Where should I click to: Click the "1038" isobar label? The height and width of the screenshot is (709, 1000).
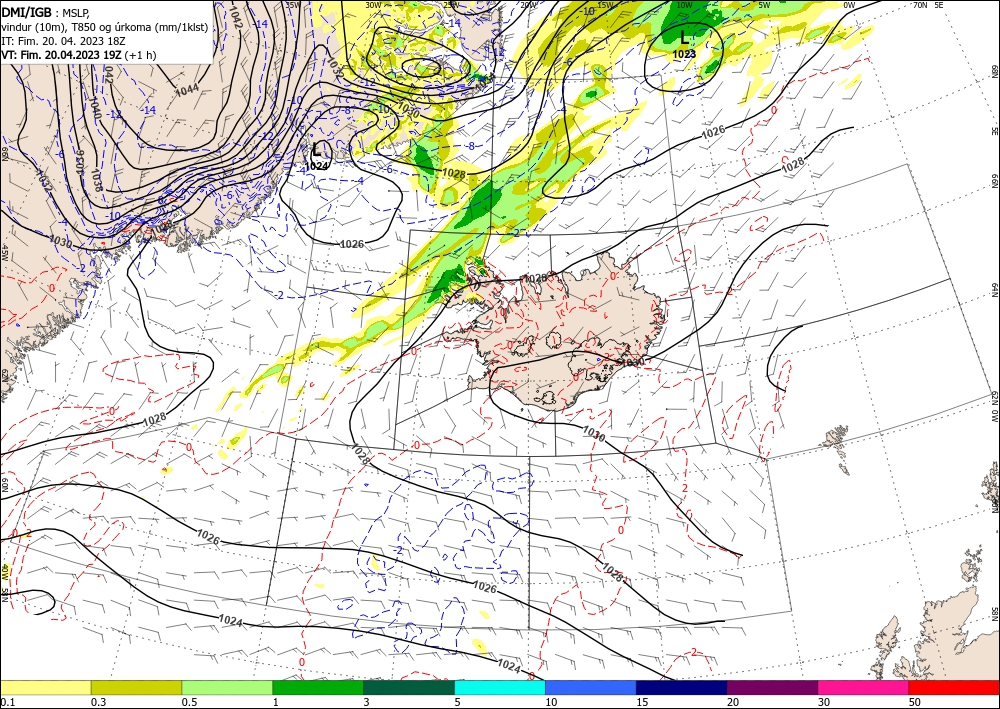point(98,180)
